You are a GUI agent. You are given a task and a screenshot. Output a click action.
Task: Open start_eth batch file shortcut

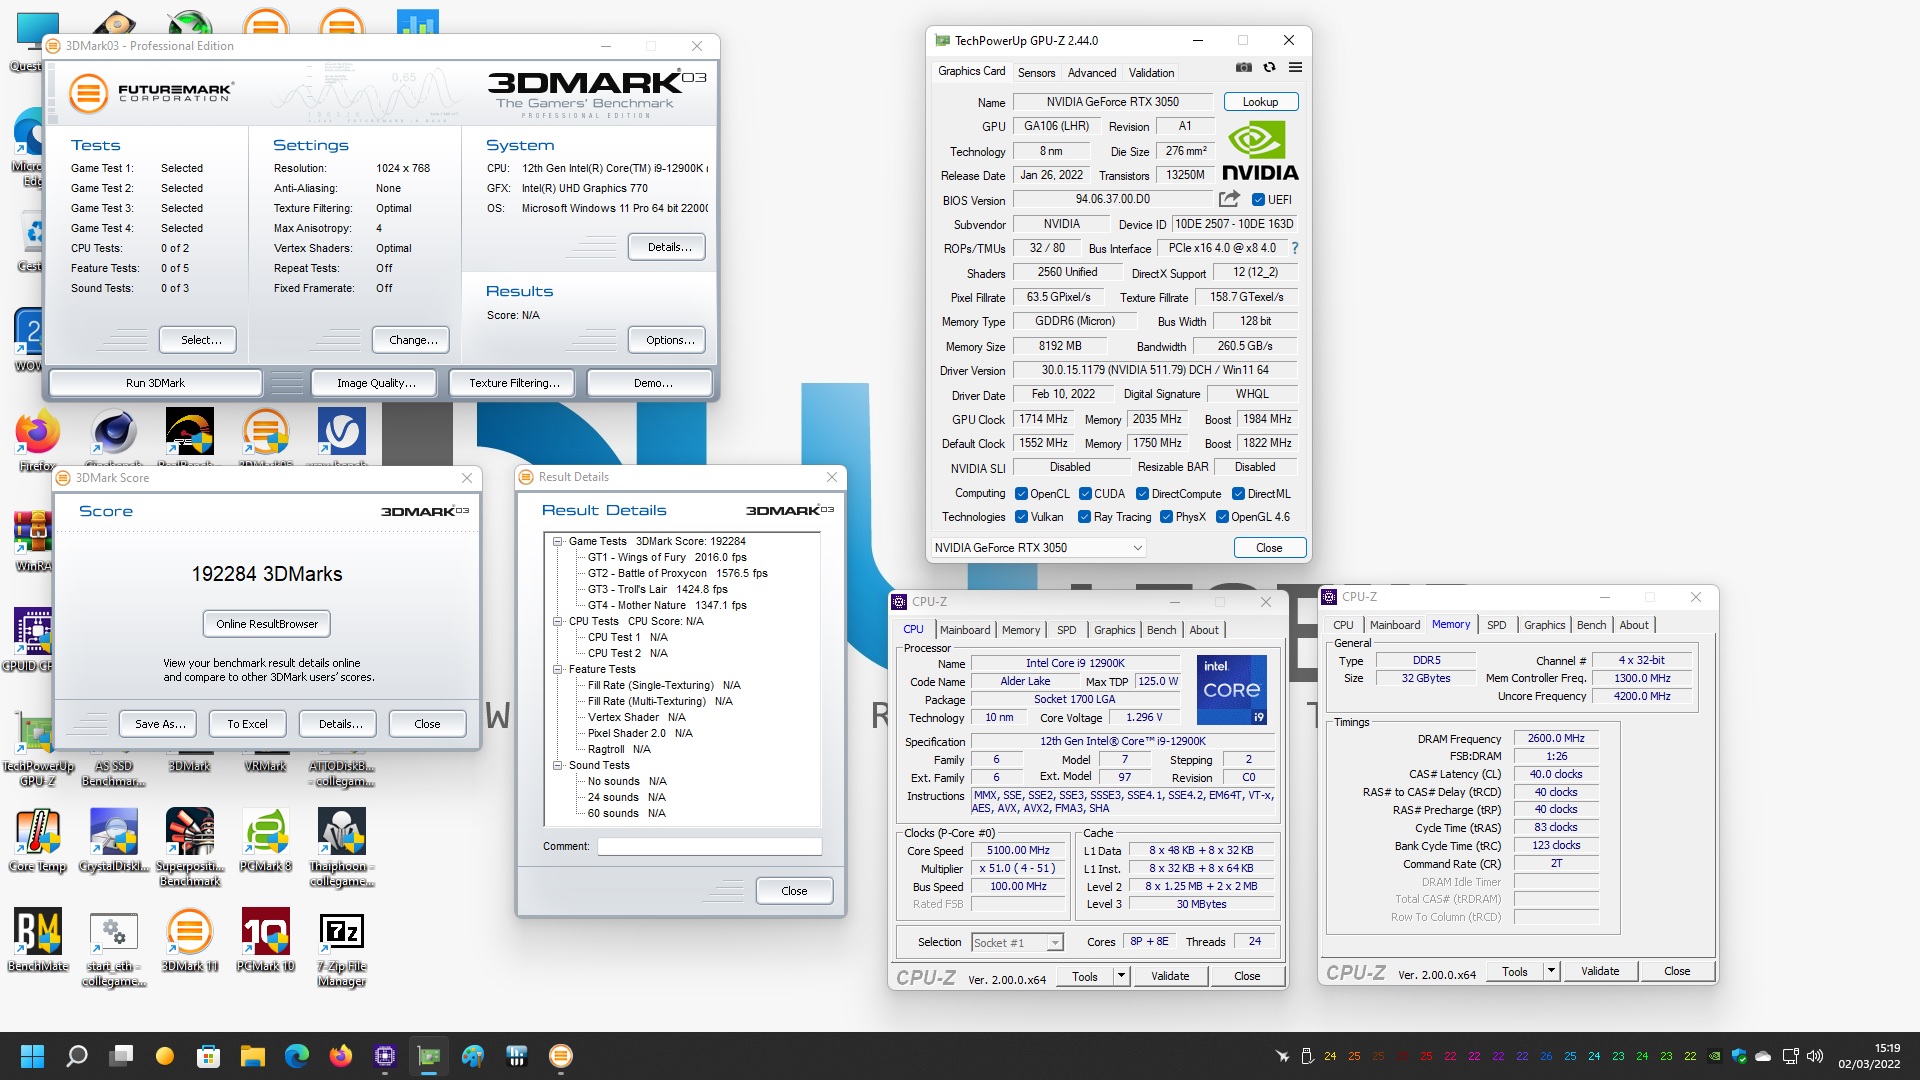(114, 948)
